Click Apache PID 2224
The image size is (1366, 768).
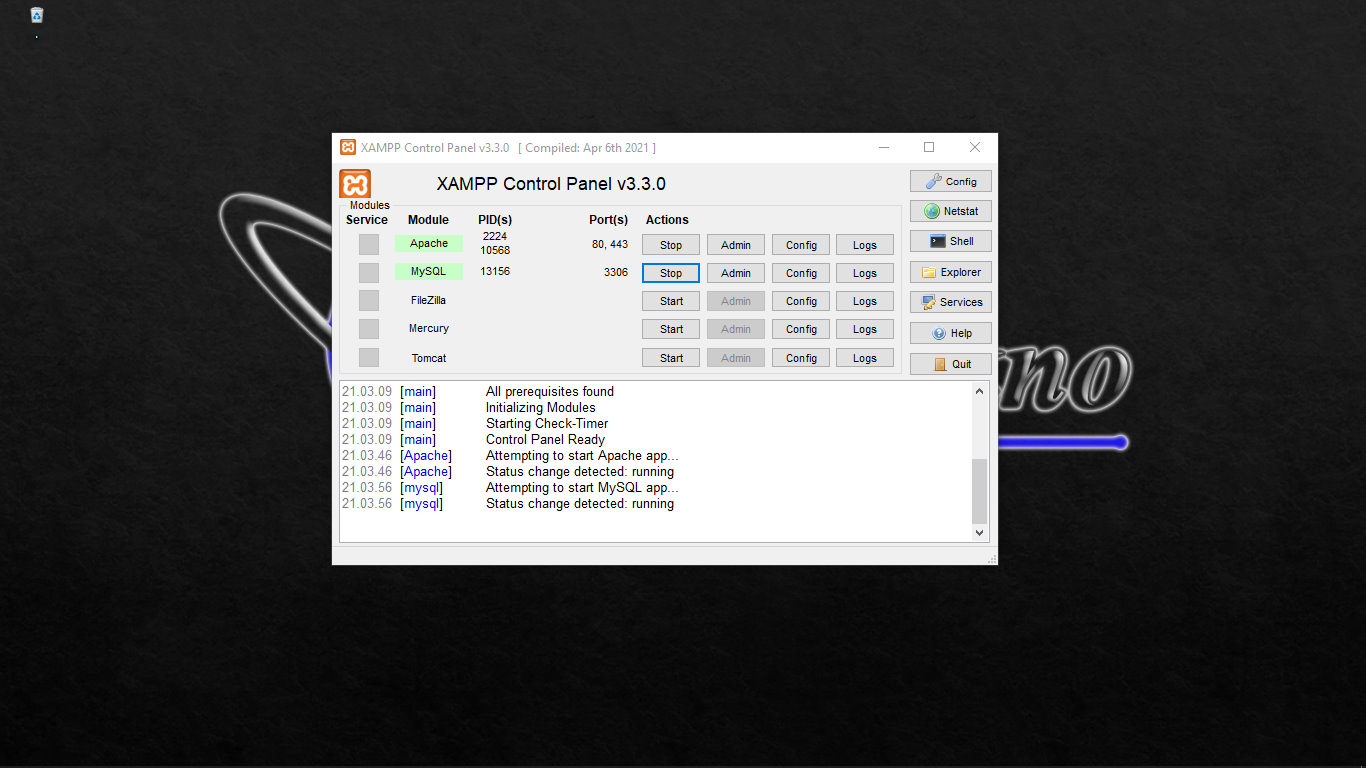pos(495,236)
